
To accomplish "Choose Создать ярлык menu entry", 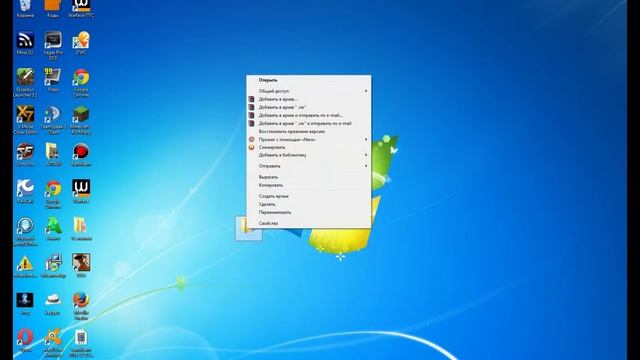I will tap(309, 196).
